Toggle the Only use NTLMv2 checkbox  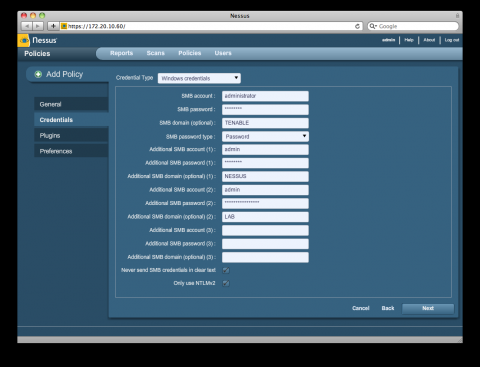coord(226,283)
